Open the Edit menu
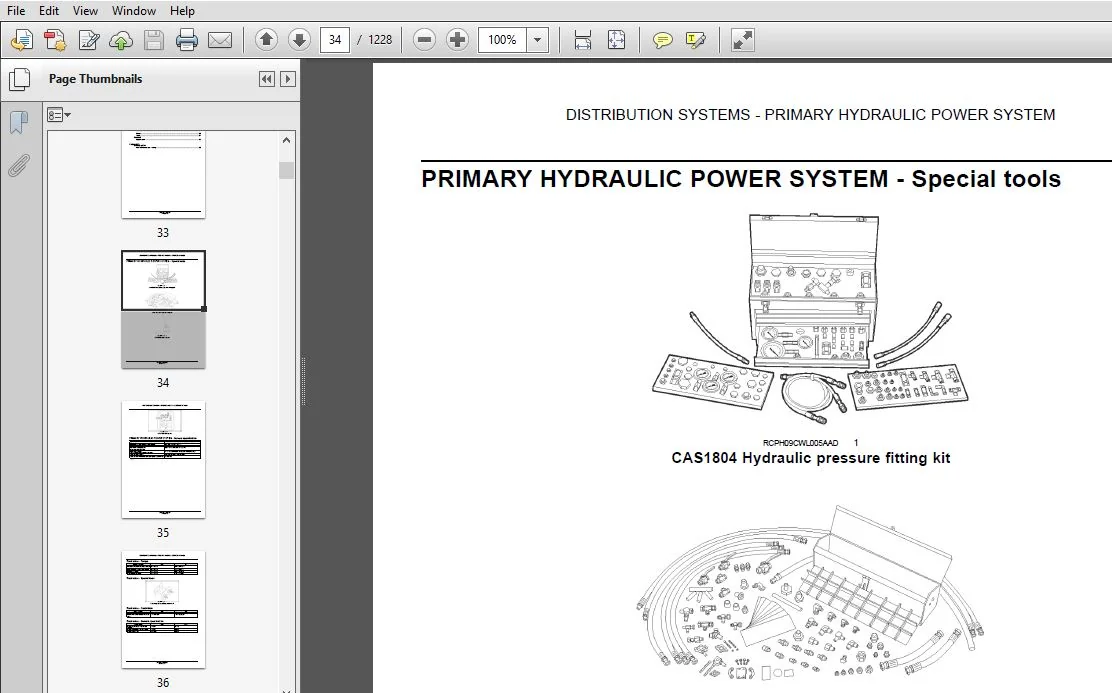The height and width of the screenshot is (693, 1112). [x=48, y=11]
